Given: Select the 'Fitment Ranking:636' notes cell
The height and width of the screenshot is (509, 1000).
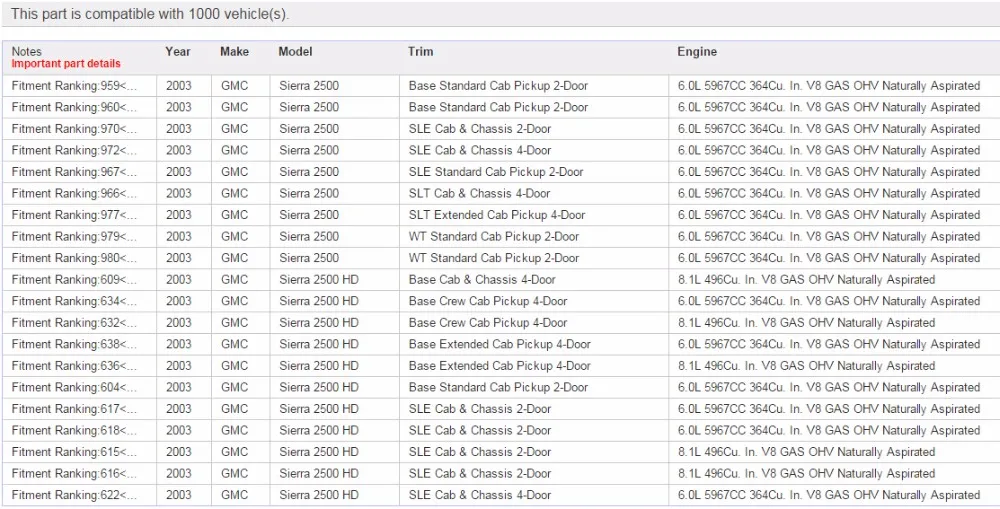Looking at the screenshot, I should pos(80,366).
